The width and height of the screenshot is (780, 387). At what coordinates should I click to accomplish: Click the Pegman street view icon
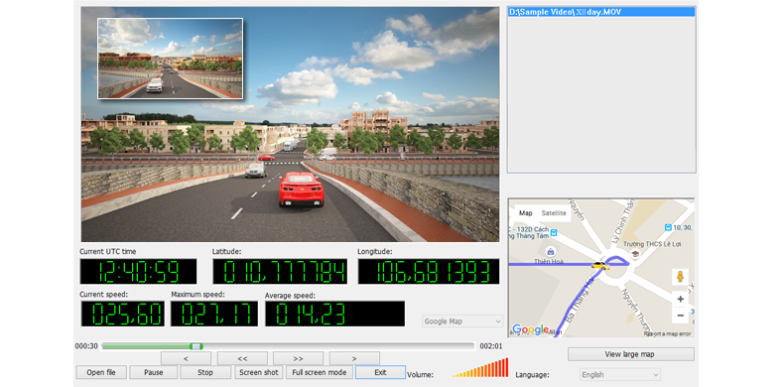(680, 277)
